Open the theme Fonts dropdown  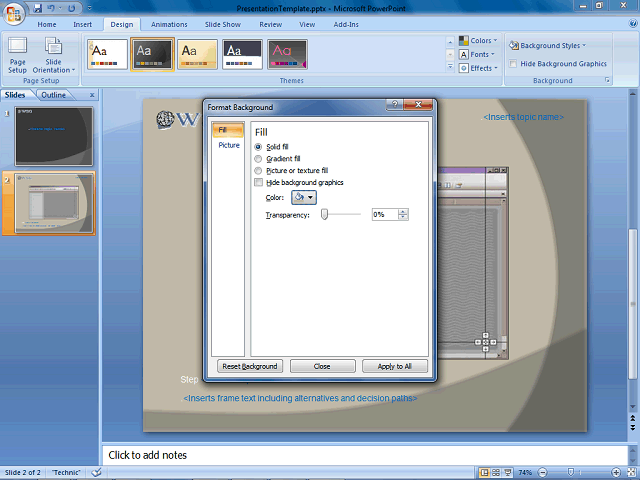(x=477, y=54)
